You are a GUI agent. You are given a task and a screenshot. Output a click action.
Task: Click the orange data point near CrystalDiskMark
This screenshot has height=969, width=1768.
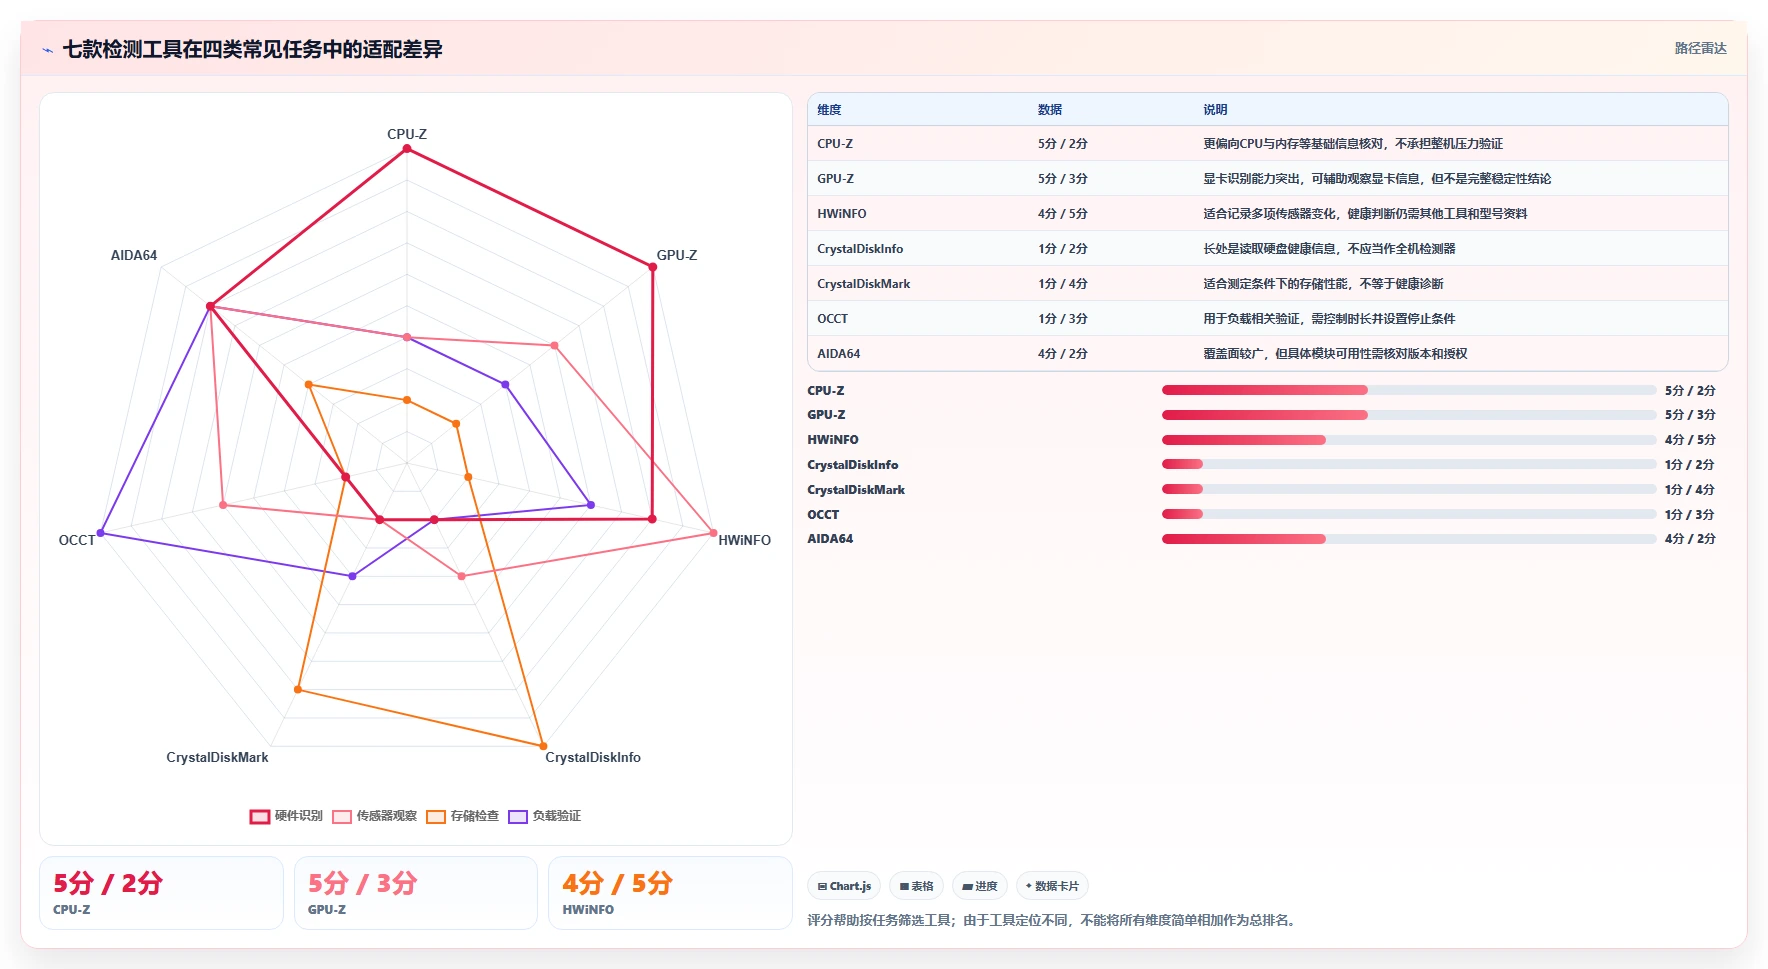298,690
